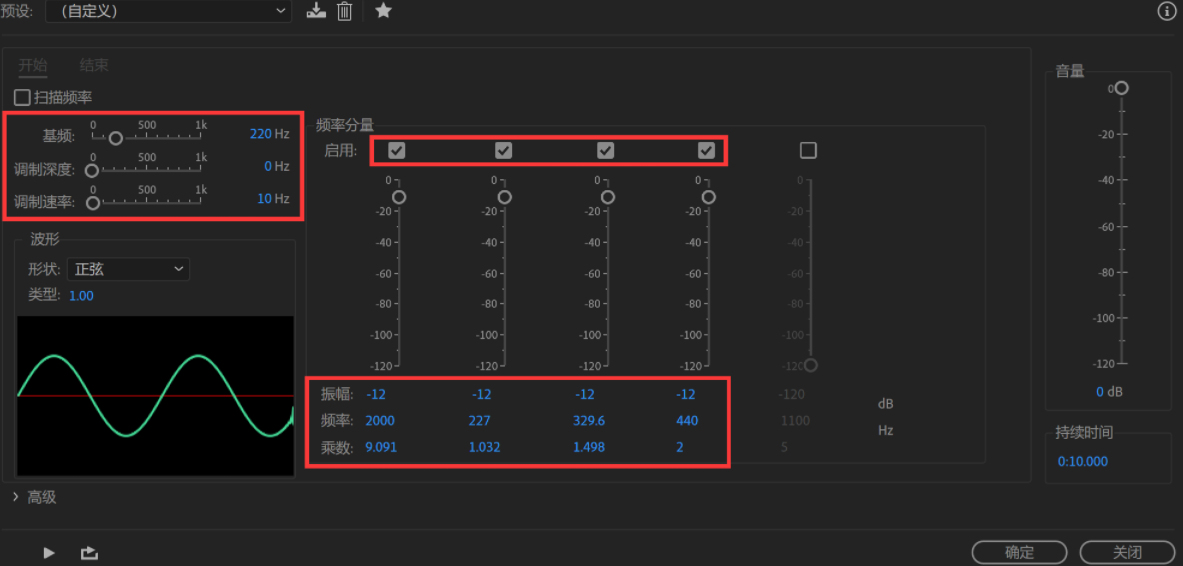Click first component amplitude slider handle

399,197
